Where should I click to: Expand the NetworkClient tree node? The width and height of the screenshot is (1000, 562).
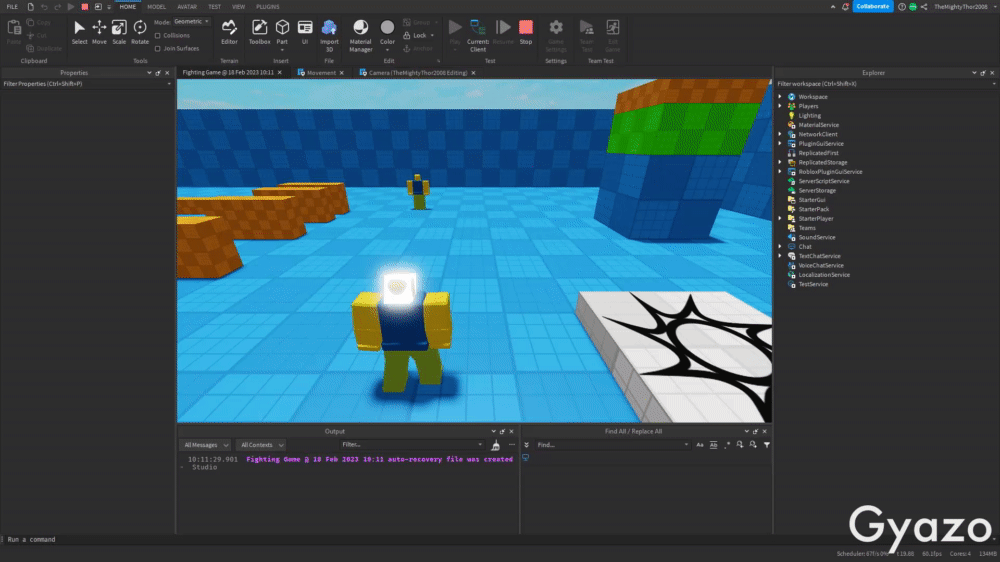click(779, 134)
